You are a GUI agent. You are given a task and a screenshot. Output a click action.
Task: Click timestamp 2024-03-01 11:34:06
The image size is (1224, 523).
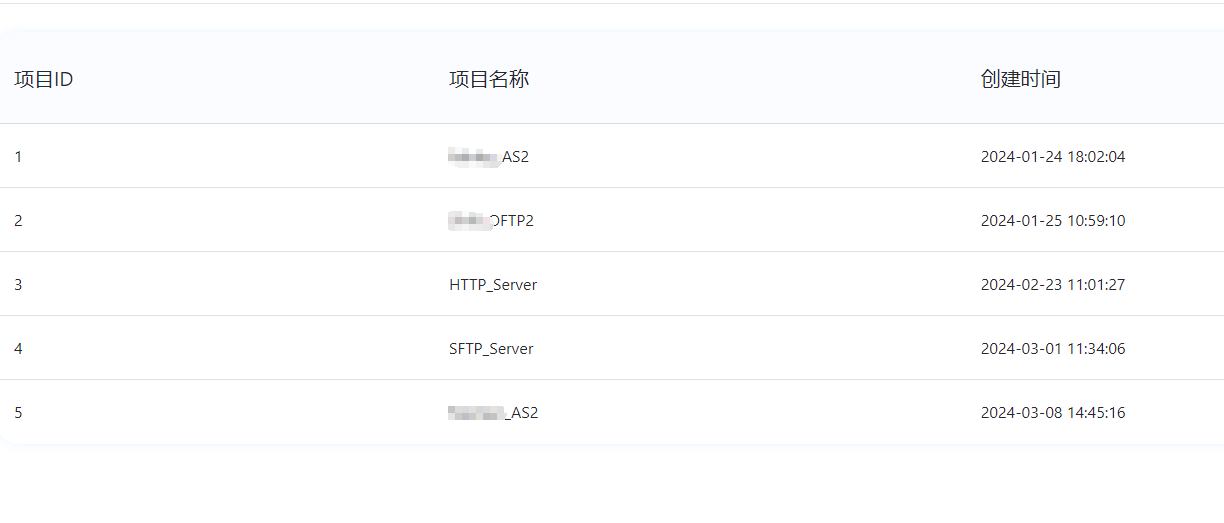tap(1052, 349)
